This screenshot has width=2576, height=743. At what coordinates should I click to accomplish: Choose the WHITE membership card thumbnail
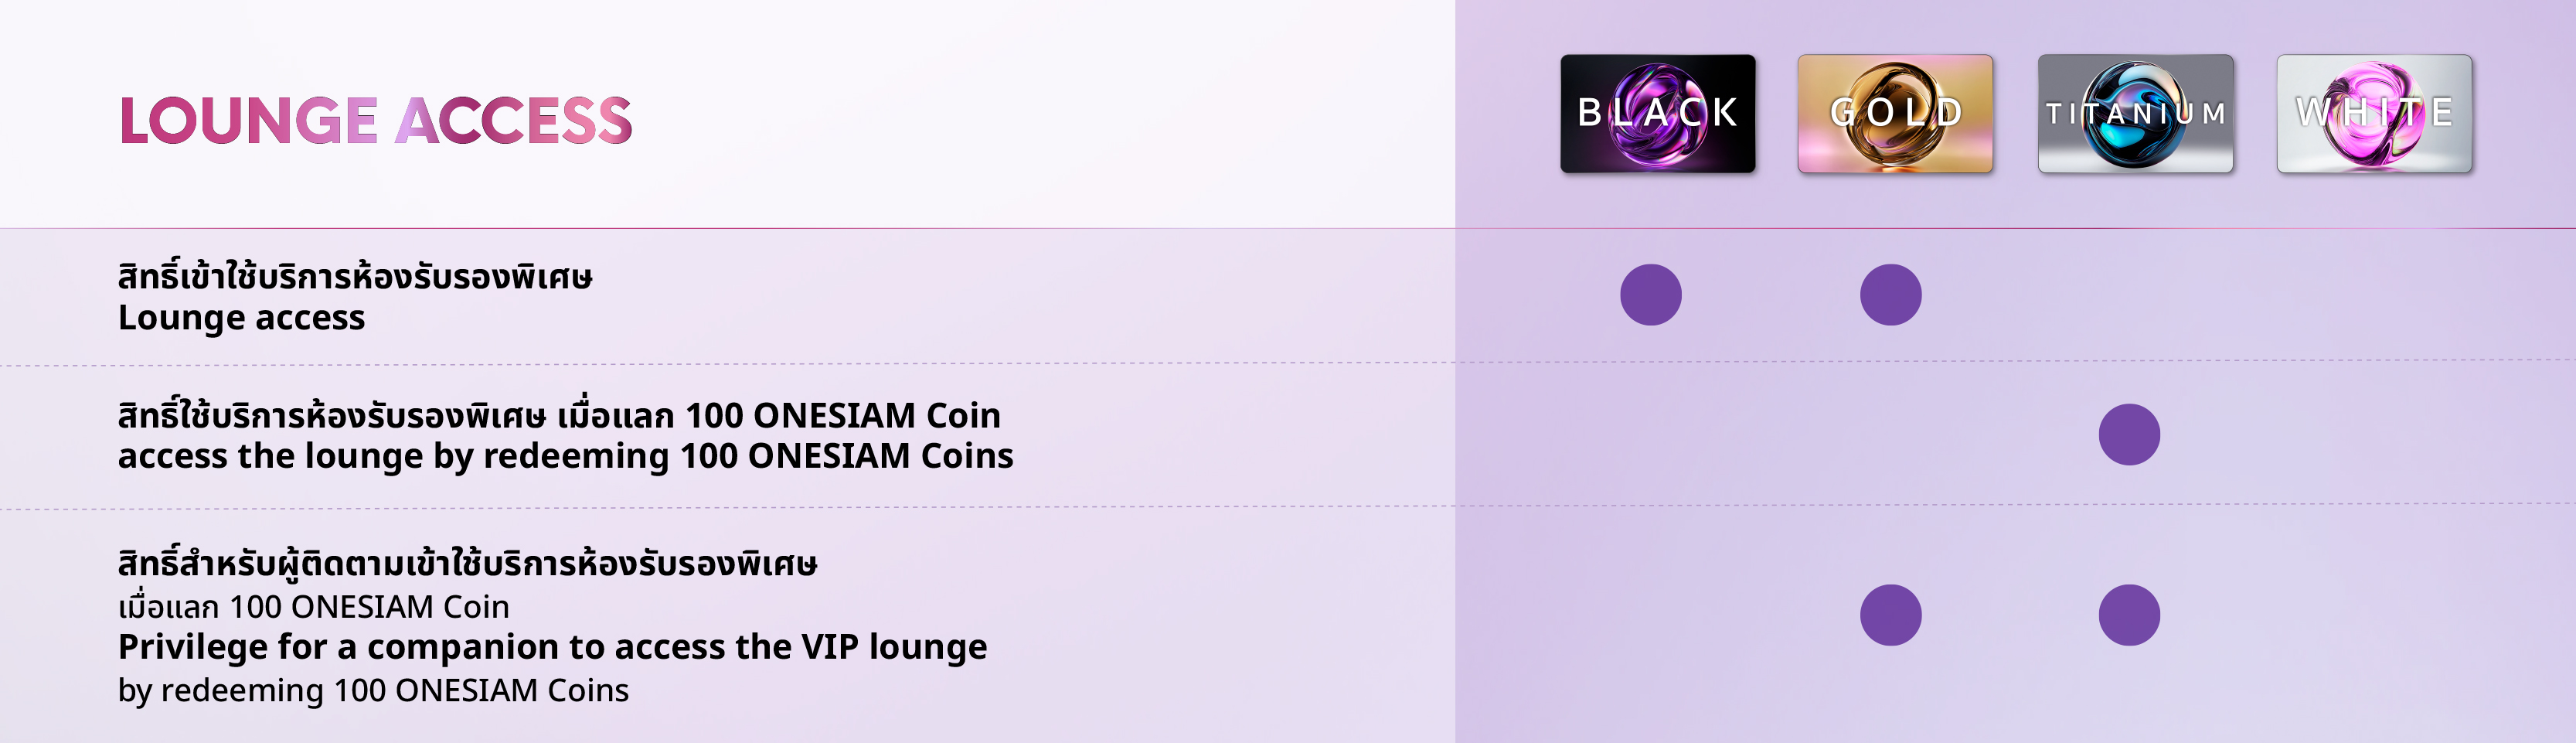2374,113
